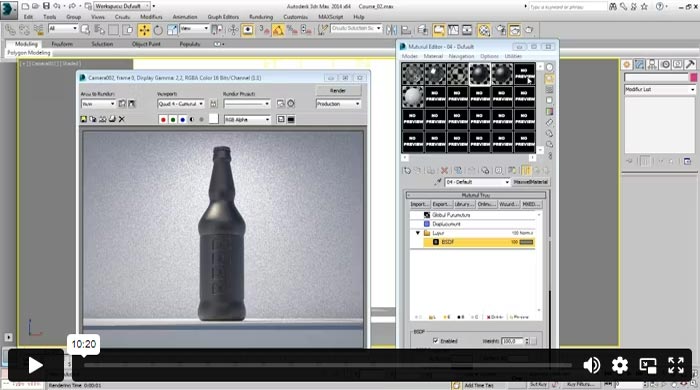Collapse the Layer tree node

click(x=418, y=233)
